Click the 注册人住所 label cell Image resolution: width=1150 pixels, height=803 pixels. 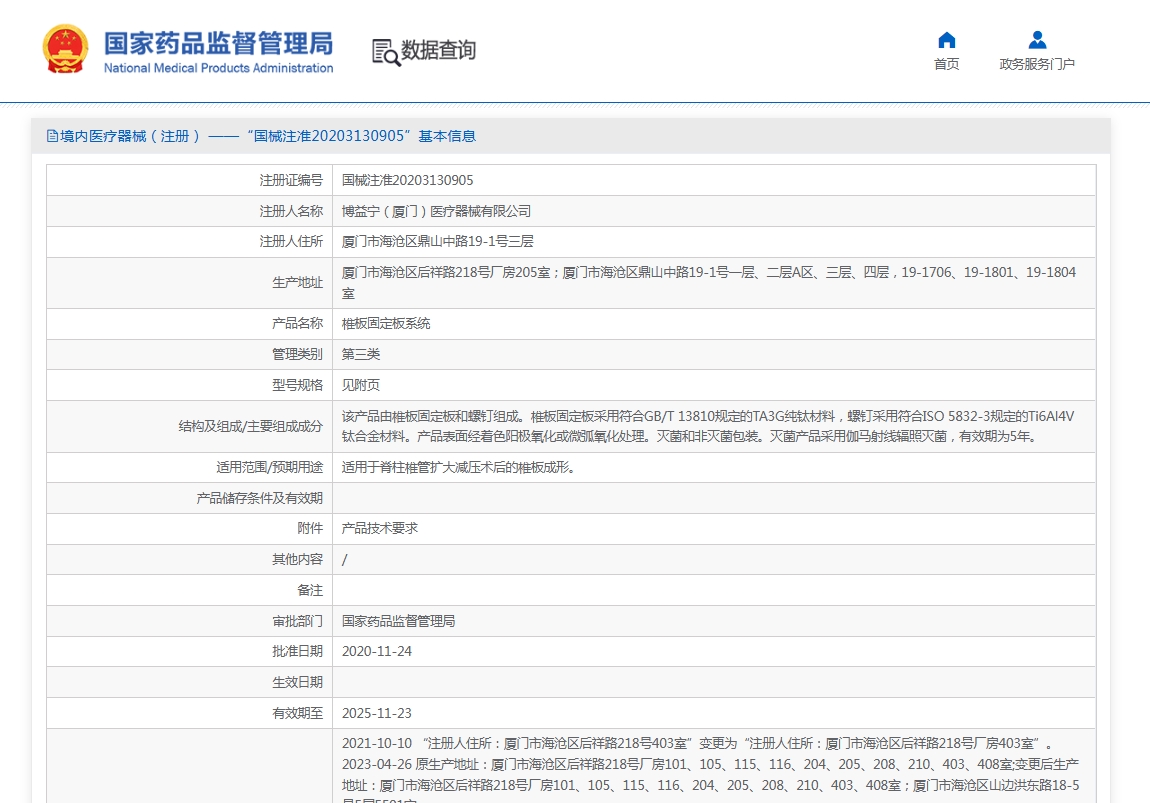point(189,241)
